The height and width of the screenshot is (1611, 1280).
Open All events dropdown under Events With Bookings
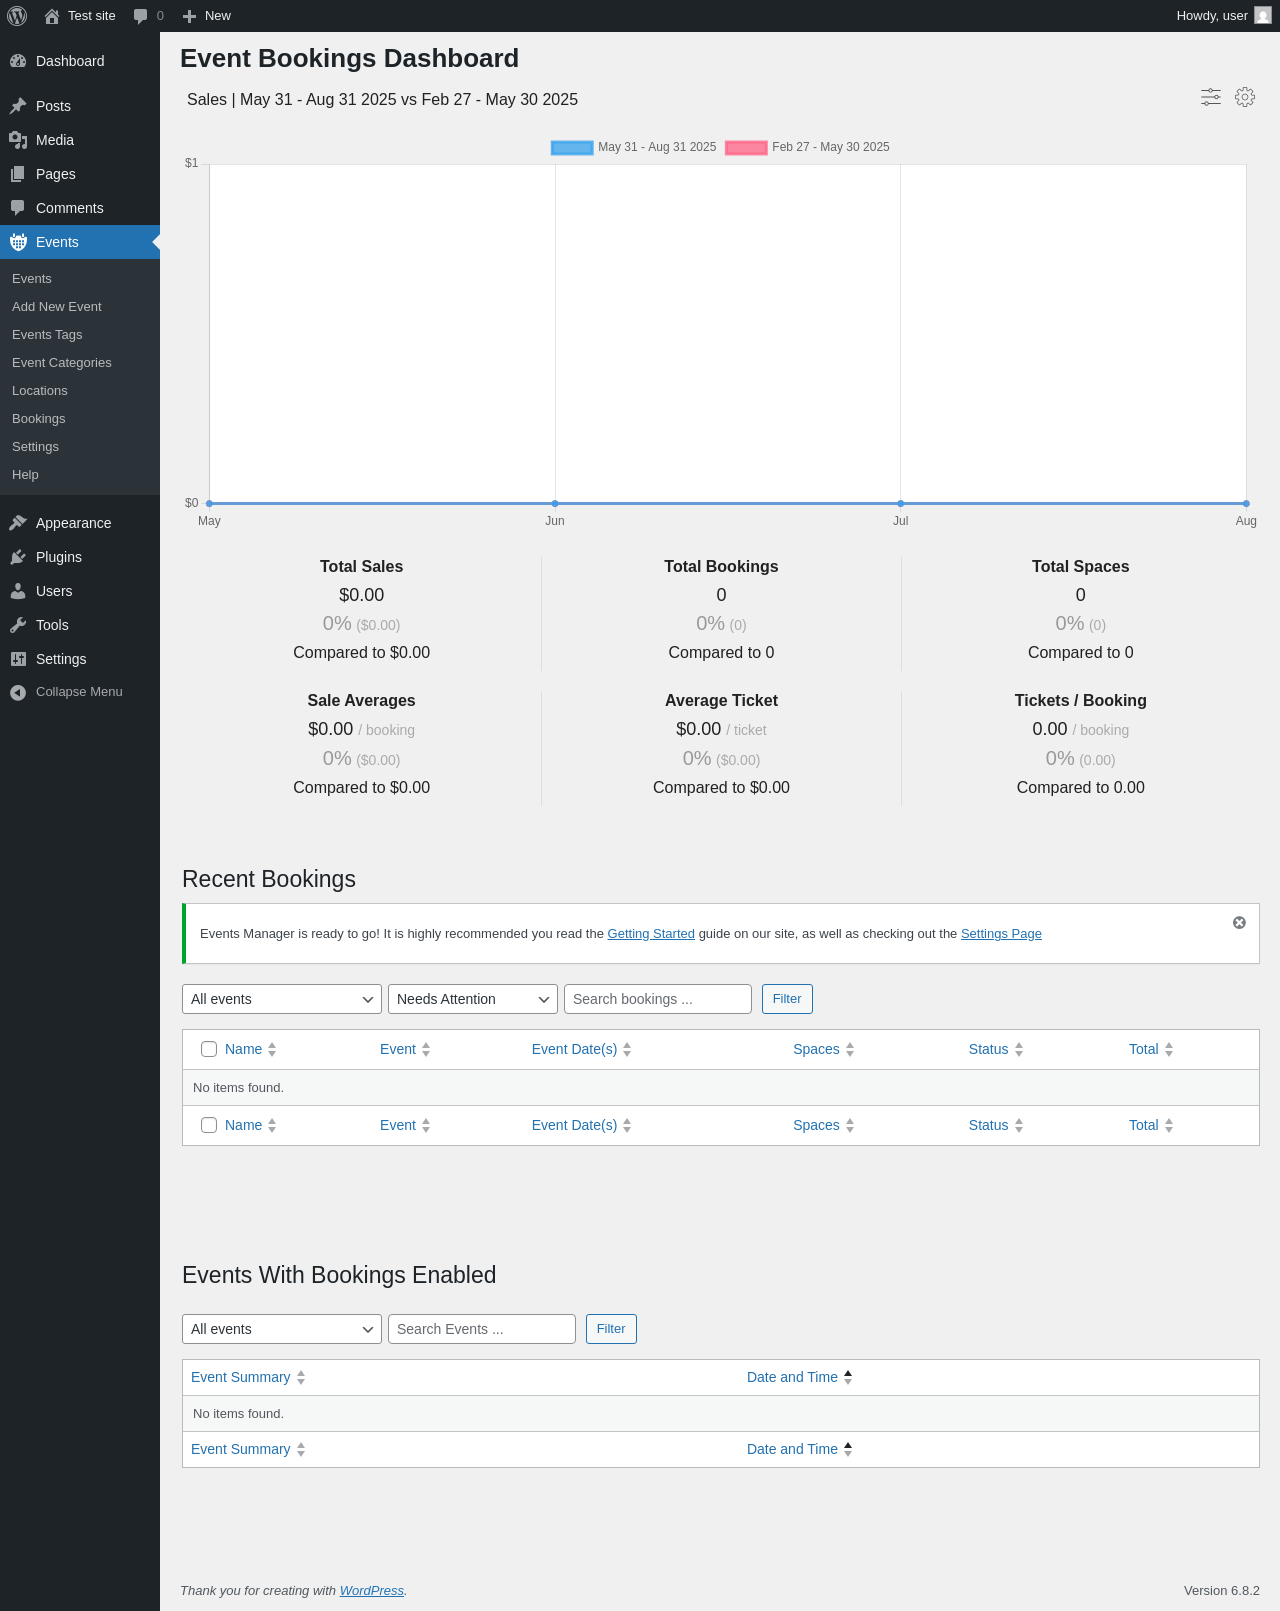tap(281, 1329)
